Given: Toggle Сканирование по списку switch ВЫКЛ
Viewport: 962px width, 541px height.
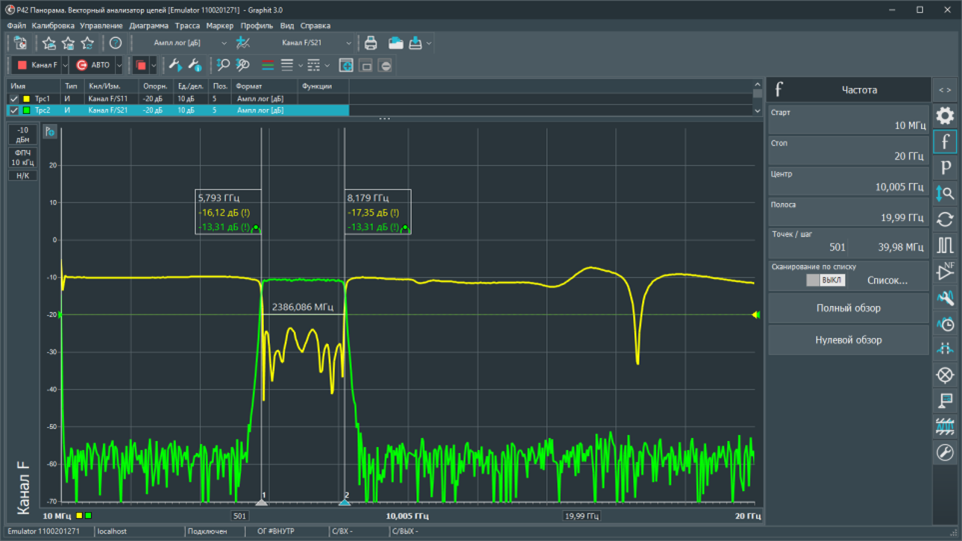Looking at the screenshot, I should 826,280.
